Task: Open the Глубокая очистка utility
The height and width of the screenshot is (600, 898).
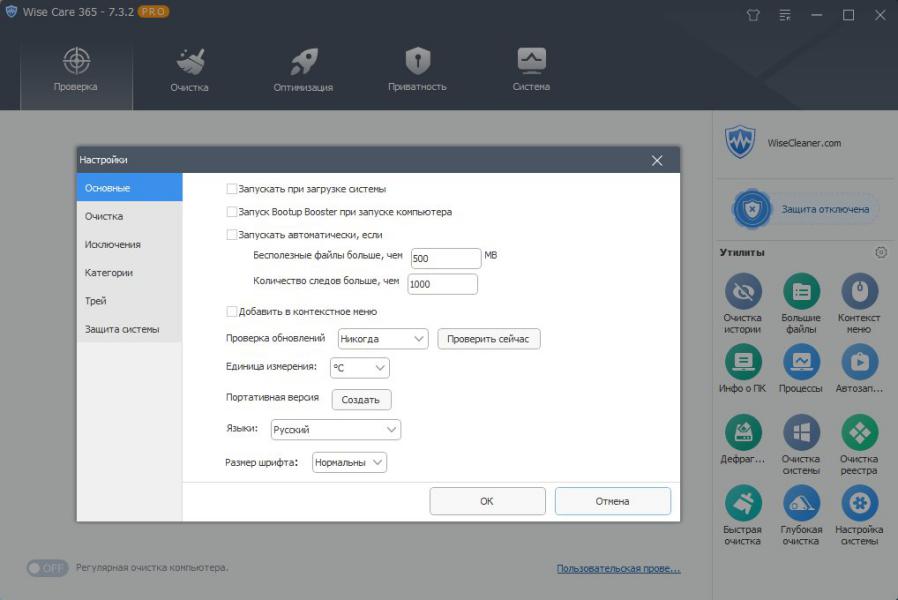Action: [801, 503]
